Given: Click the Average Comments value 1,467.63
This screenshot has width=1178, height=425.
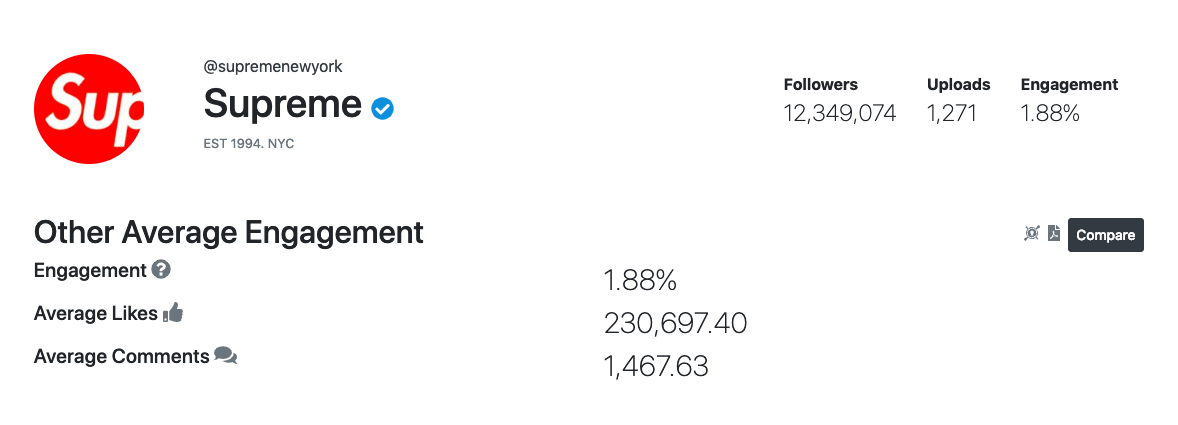Looking at the screenshot, I should pos(656,366).
